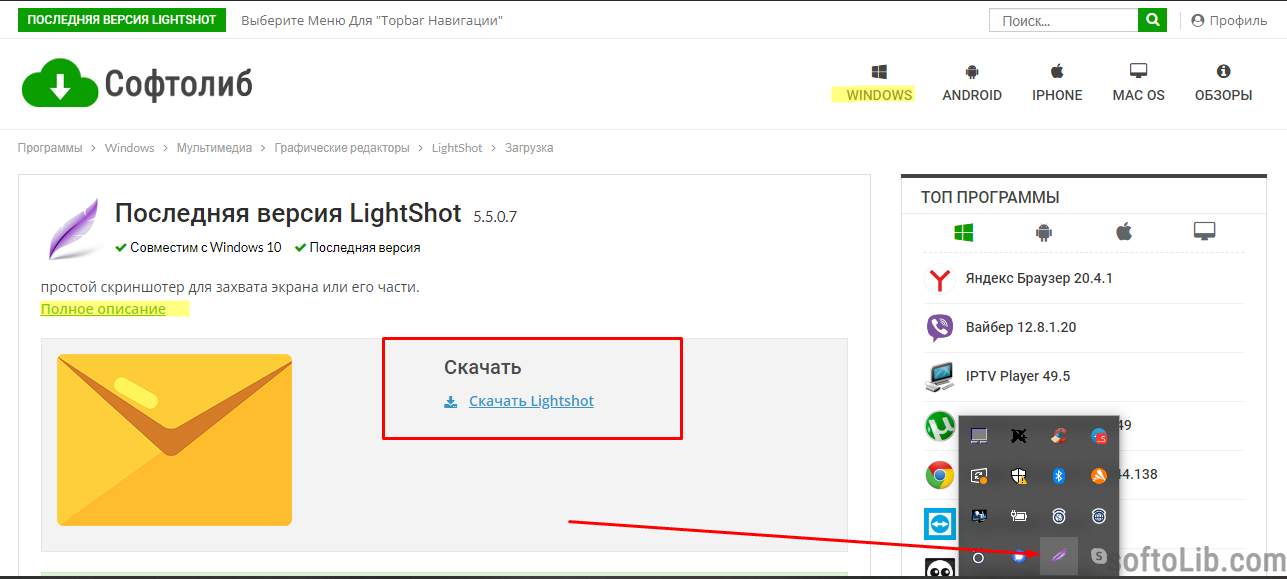The width and height of the screenshot is (1287, 579).
Task: Click the green ПОСЛЕДНЯЯ ВЕРСИЯ LIGHTSHOT button
Action: tap(122, 20)
